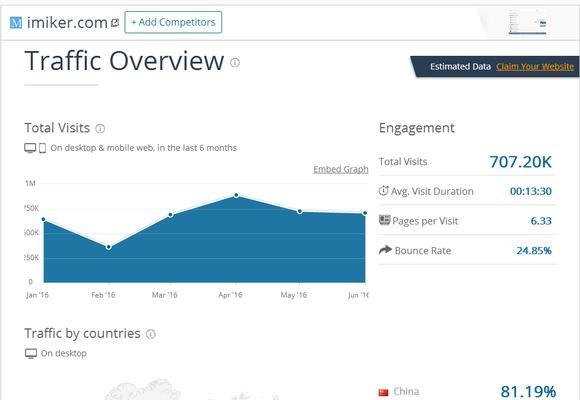Click the Pages per Visit label
The height and width of the screenshot is (400, 580).
[x=425, y=221]
